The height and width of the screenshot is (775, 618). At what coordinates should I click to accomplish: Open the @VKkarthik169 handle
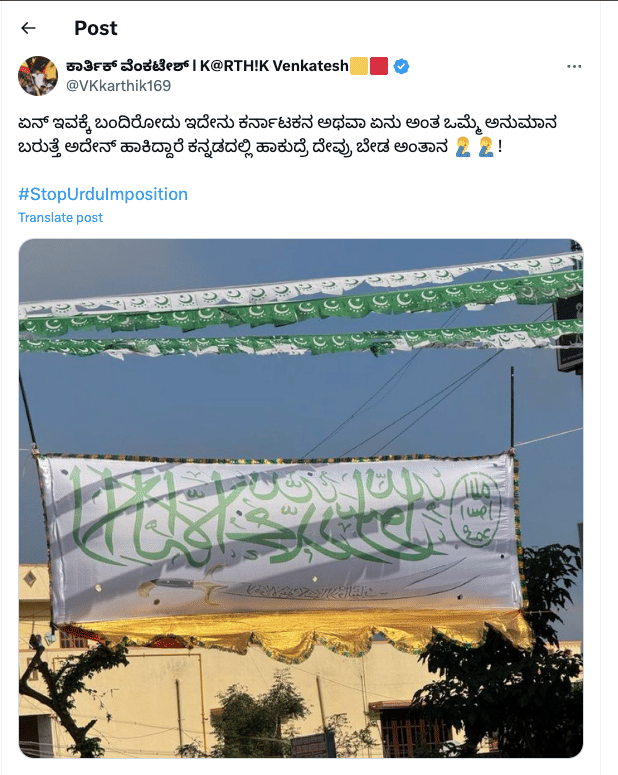(119, 86)
